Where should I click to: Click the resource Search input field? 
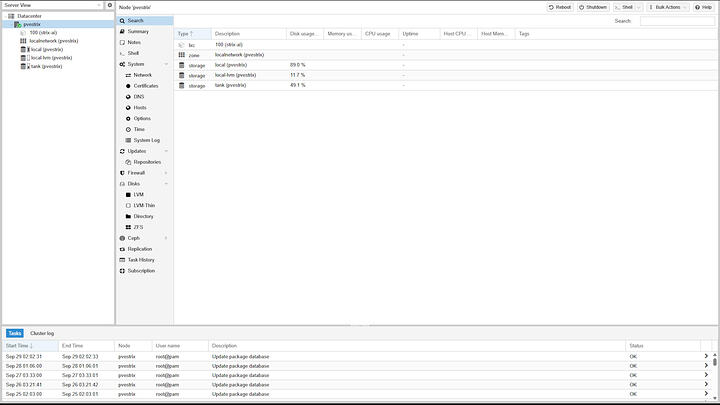click(x=677, y=21)
